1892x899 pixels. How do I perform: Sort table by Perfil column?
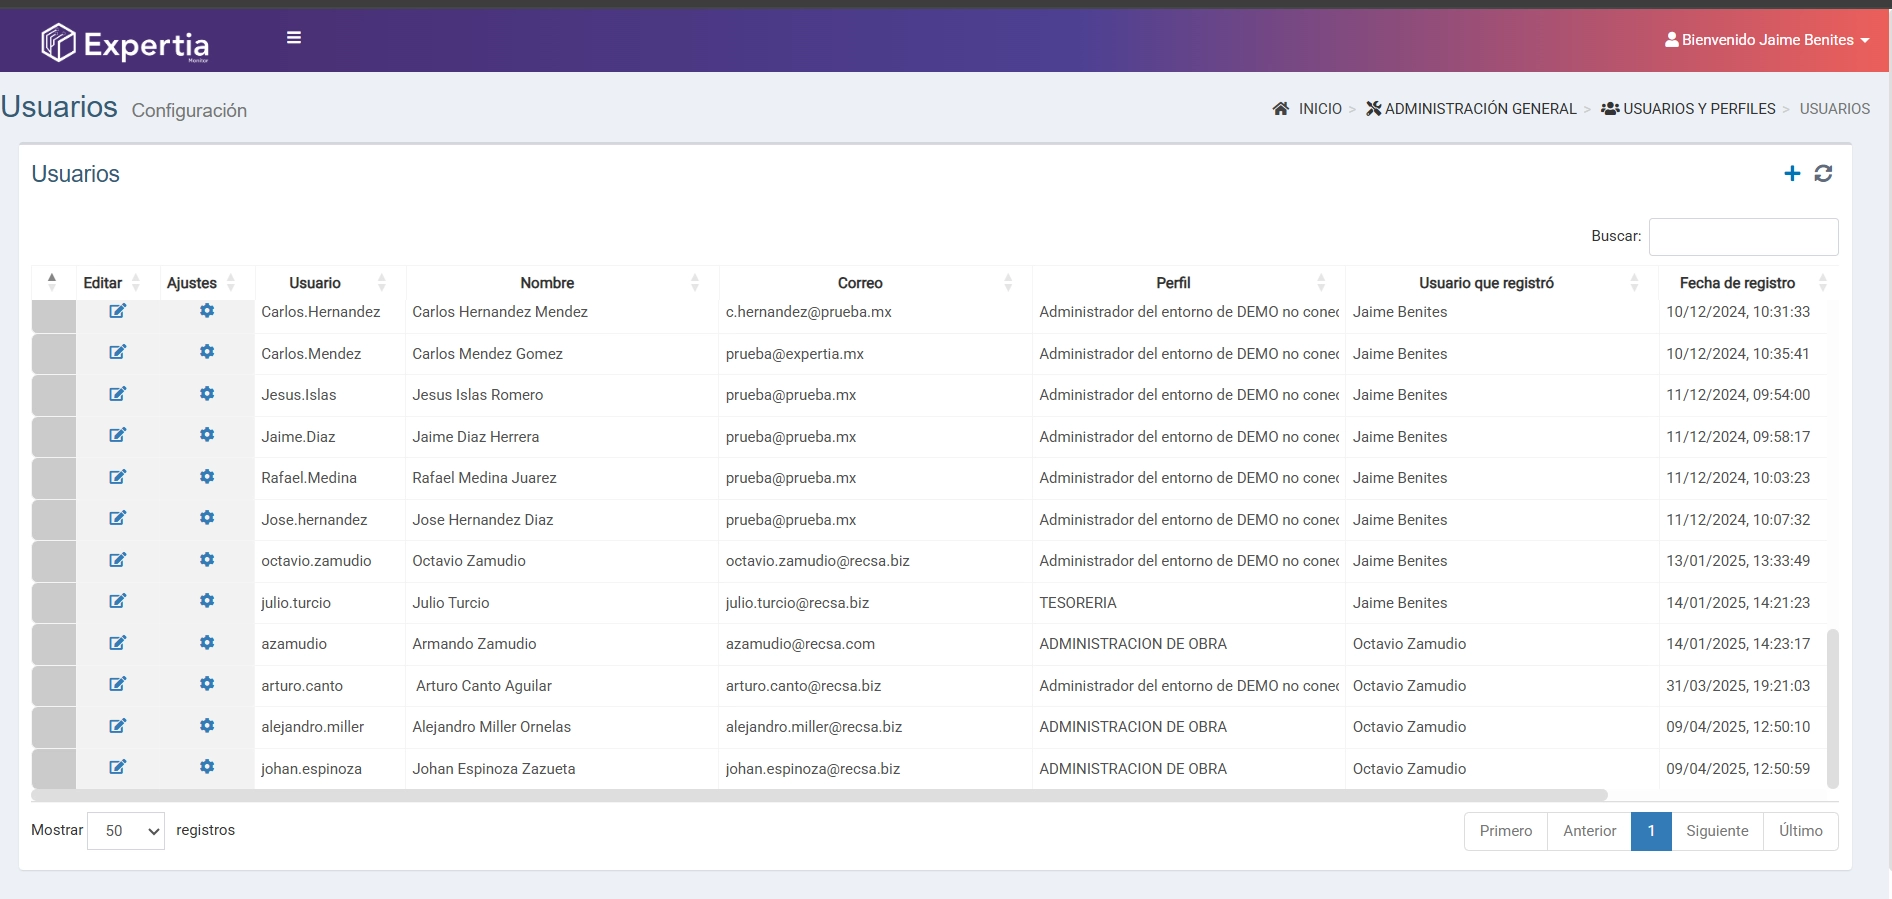click(x=1189, y=283)
